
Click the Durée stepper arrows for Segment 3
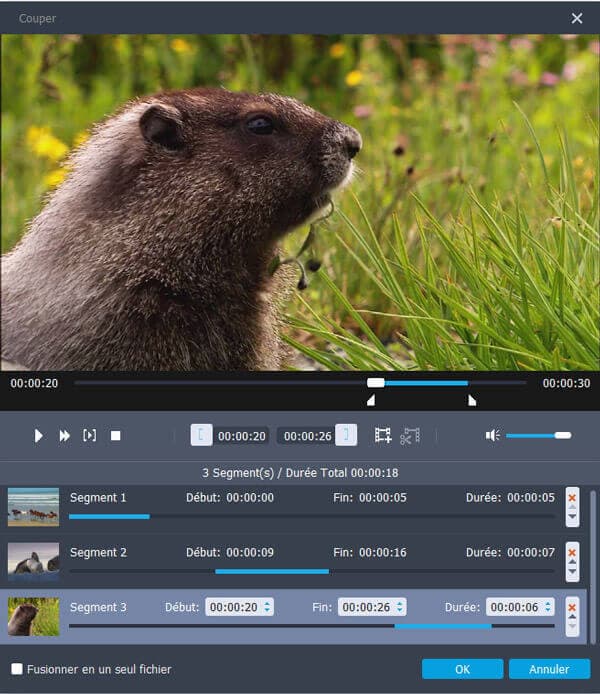[x=548, y=607]
